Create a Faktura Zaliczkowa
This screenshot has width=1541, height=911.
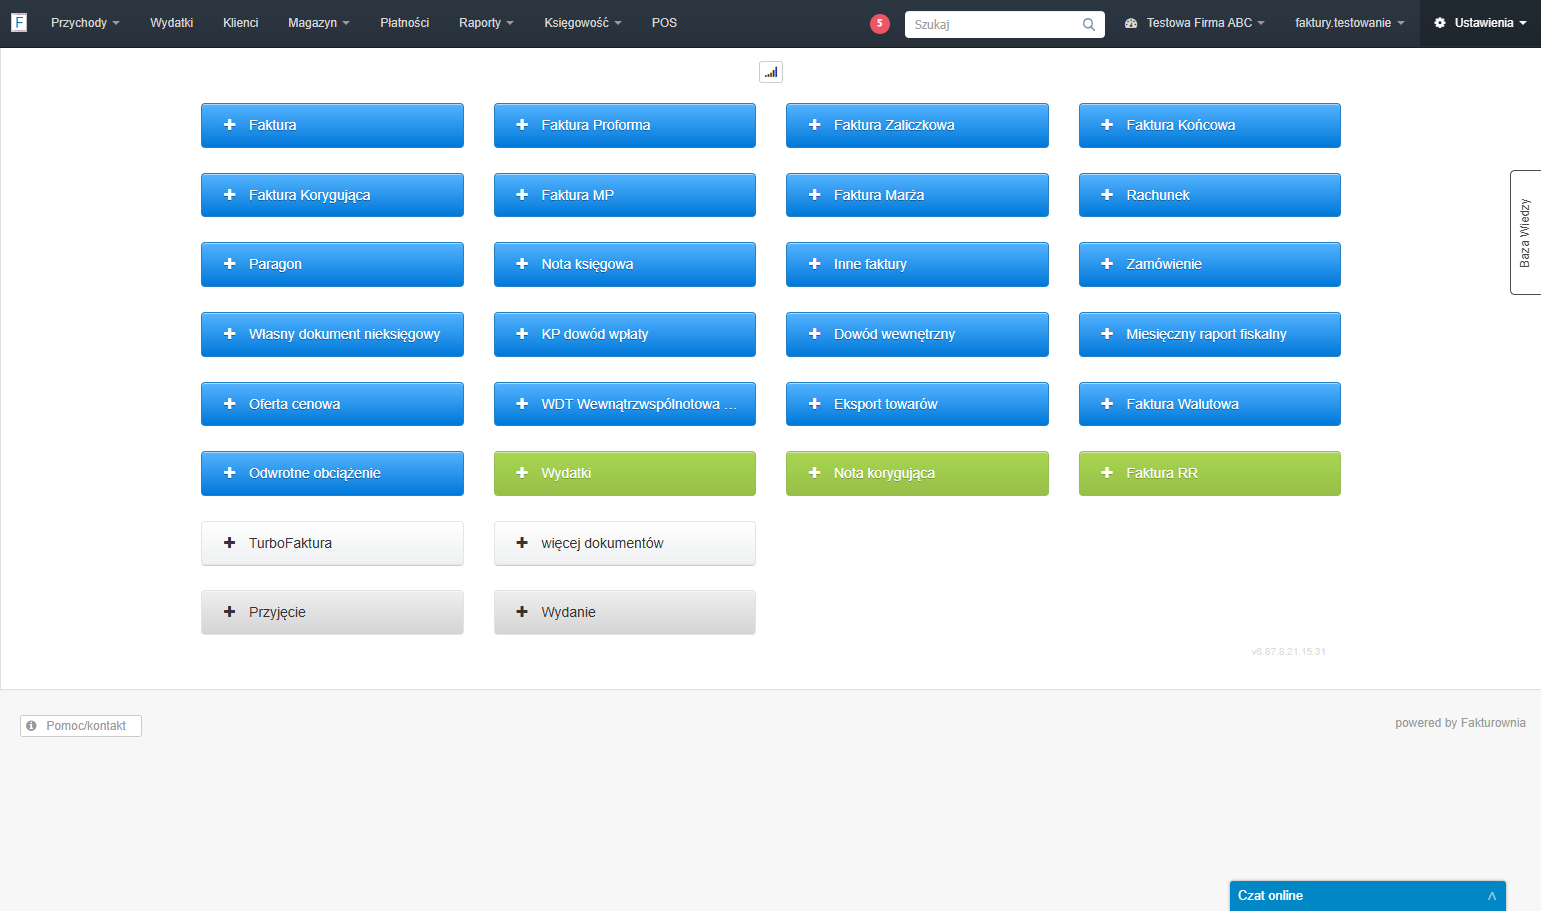(x=917, y=125)
